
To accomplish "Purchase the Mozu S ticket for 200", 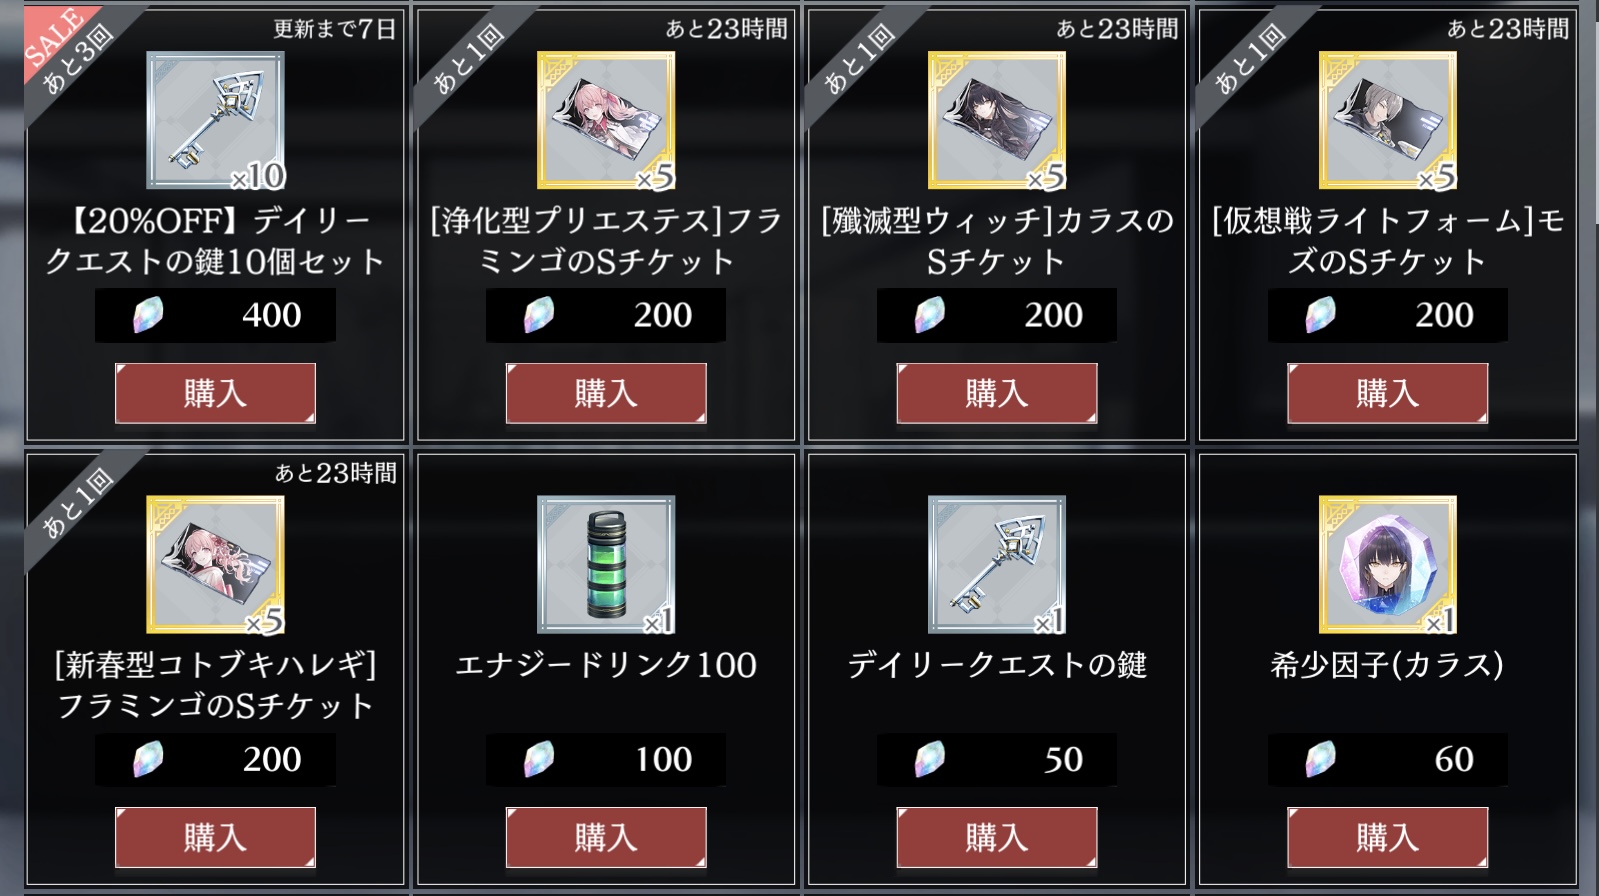I will click(1388, 393).
